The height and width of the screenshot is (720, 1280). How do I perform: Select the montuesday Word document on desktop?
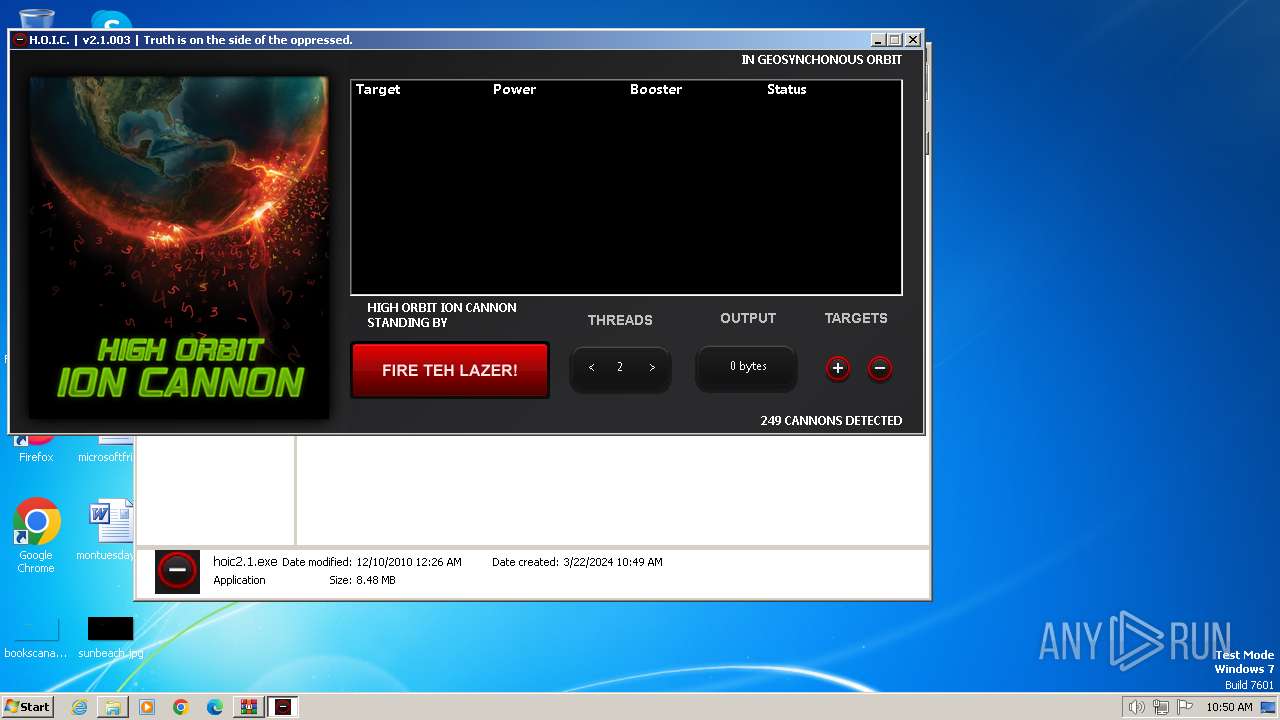[x=108, y=531]
